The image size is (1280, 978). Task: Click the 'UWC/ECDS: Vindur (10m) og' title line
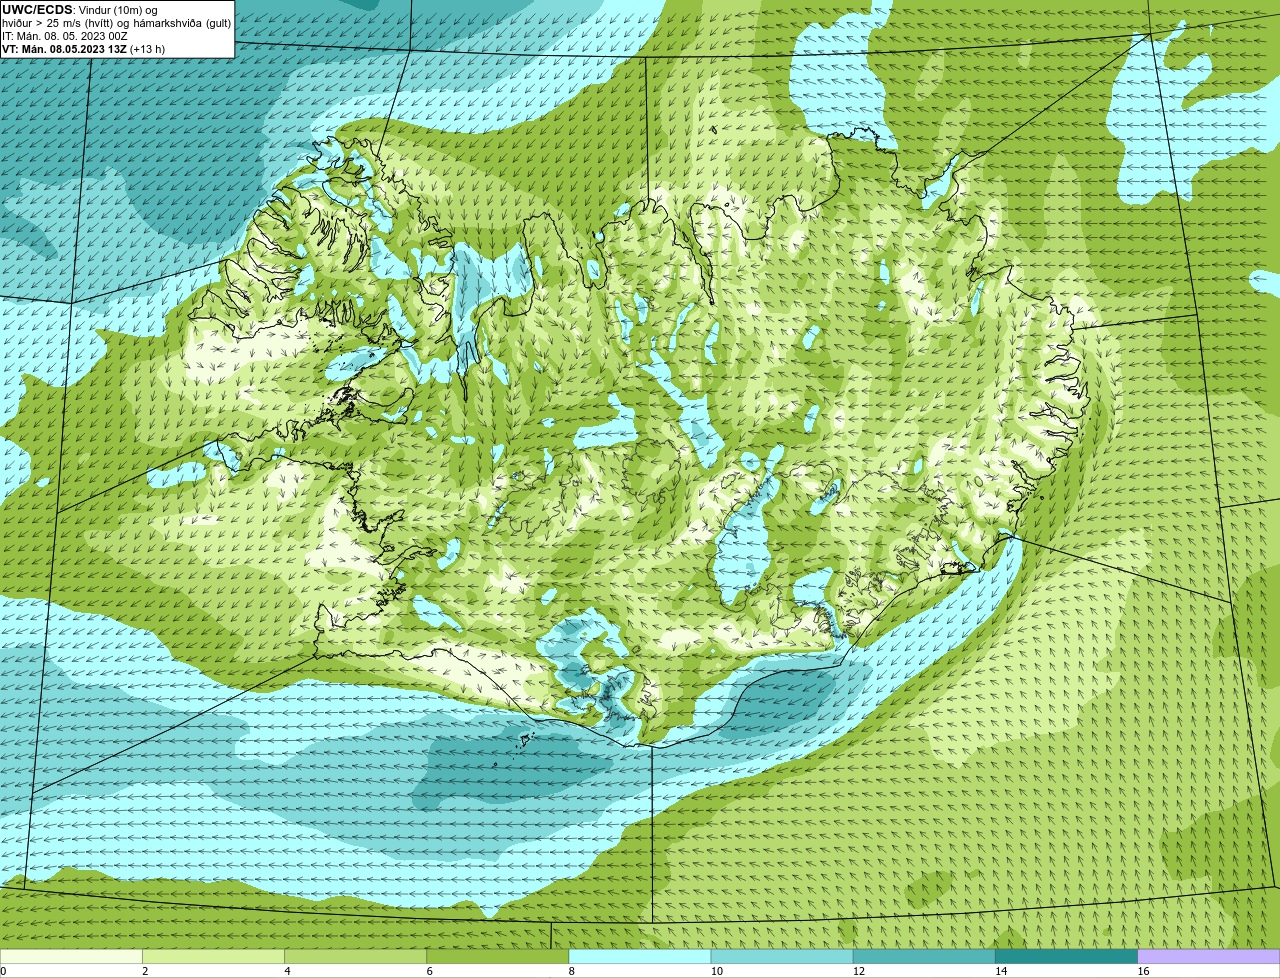(80, 10)
